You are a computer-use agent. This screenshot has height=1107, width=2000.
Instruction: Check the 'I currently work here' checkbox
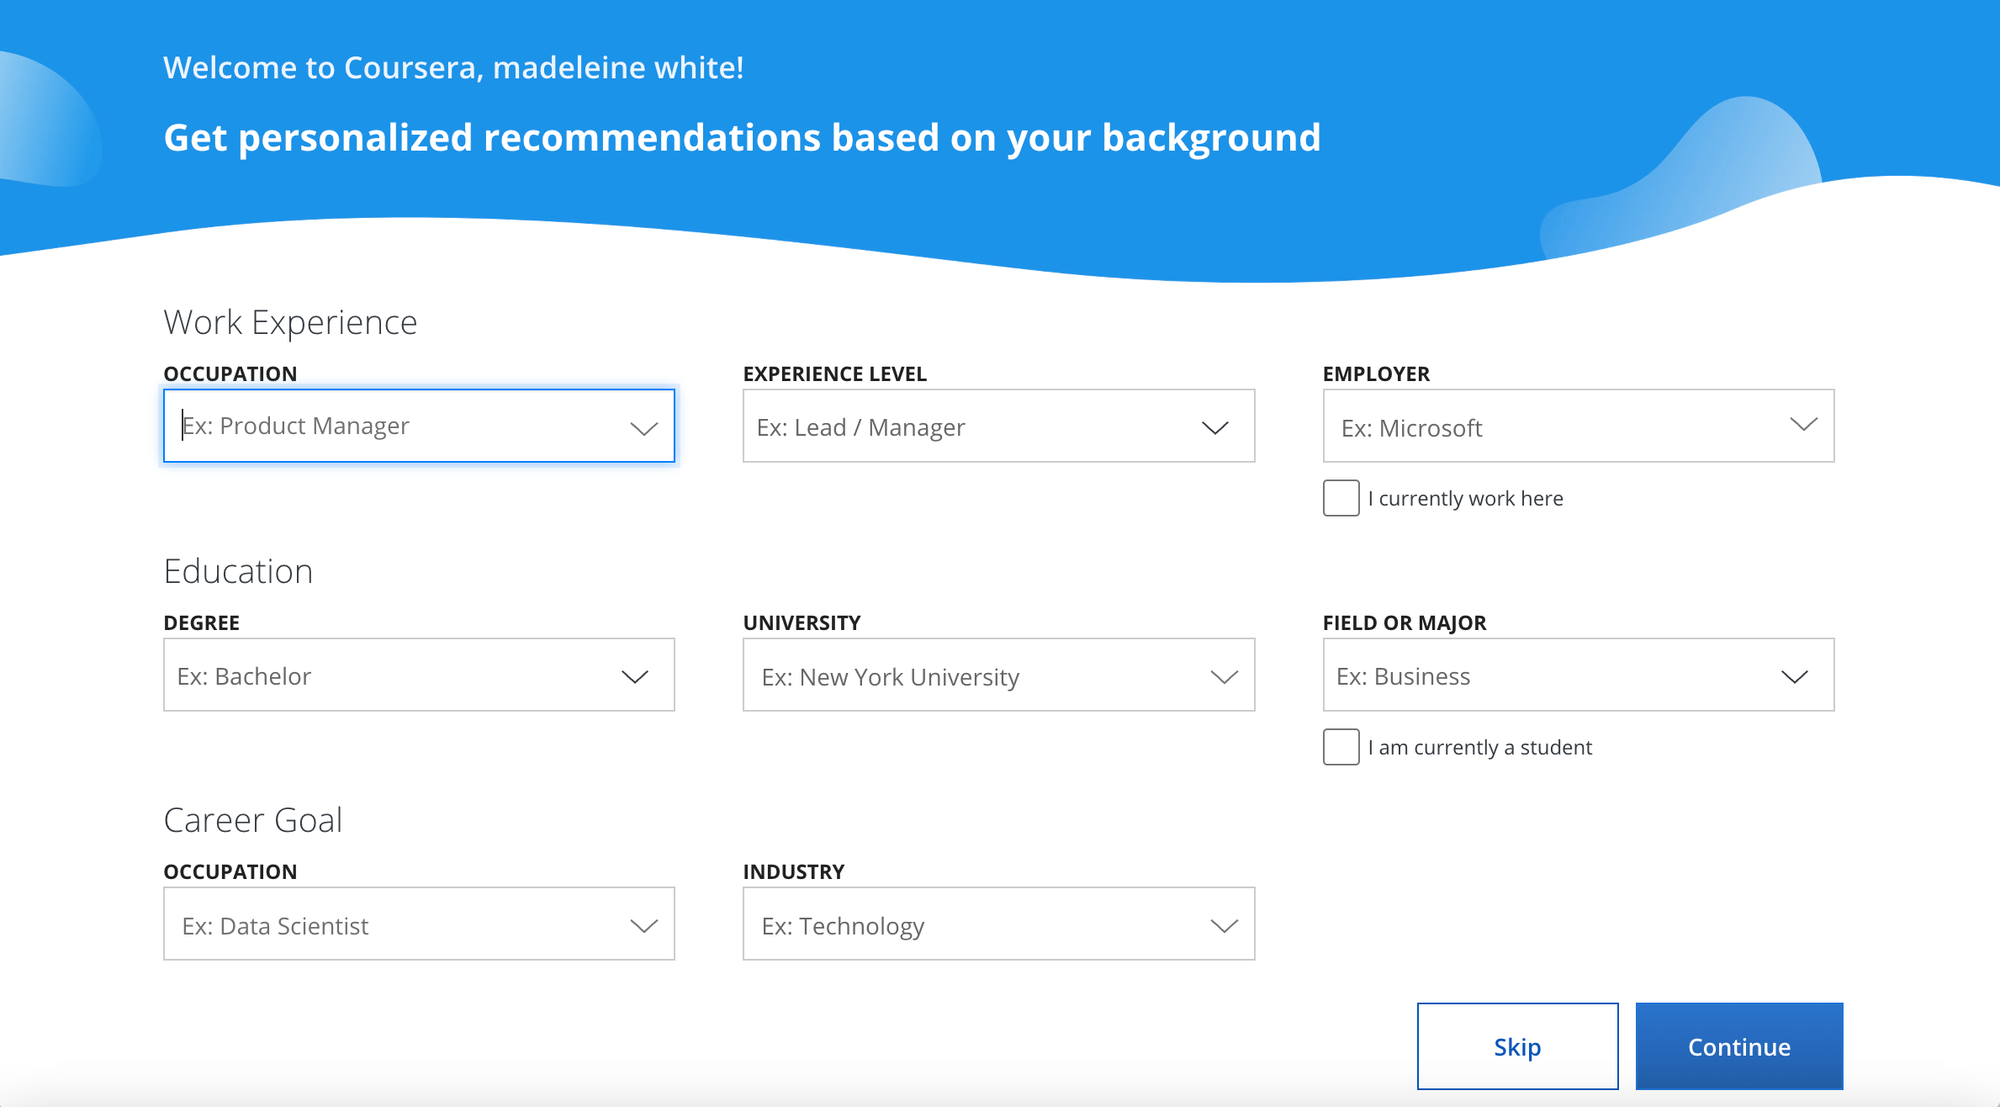pos(1340,498)
